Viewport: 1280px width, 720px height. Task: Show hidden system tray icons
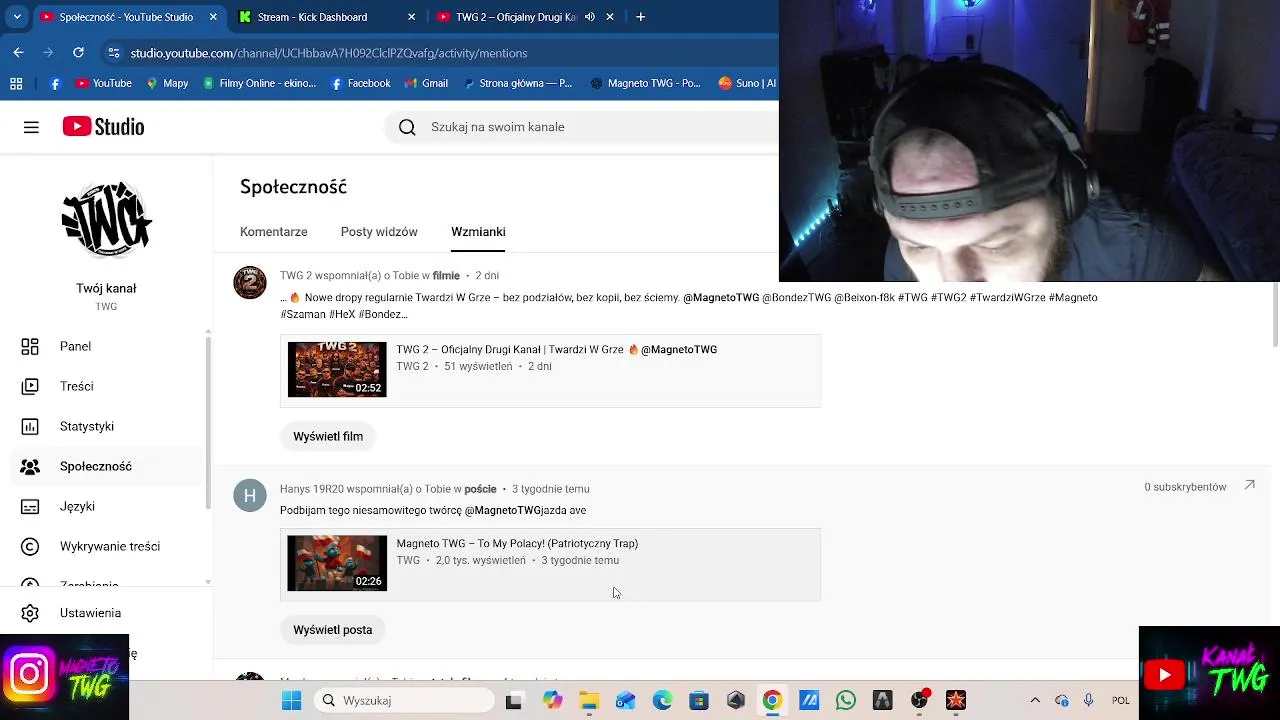click(1035, 701)
